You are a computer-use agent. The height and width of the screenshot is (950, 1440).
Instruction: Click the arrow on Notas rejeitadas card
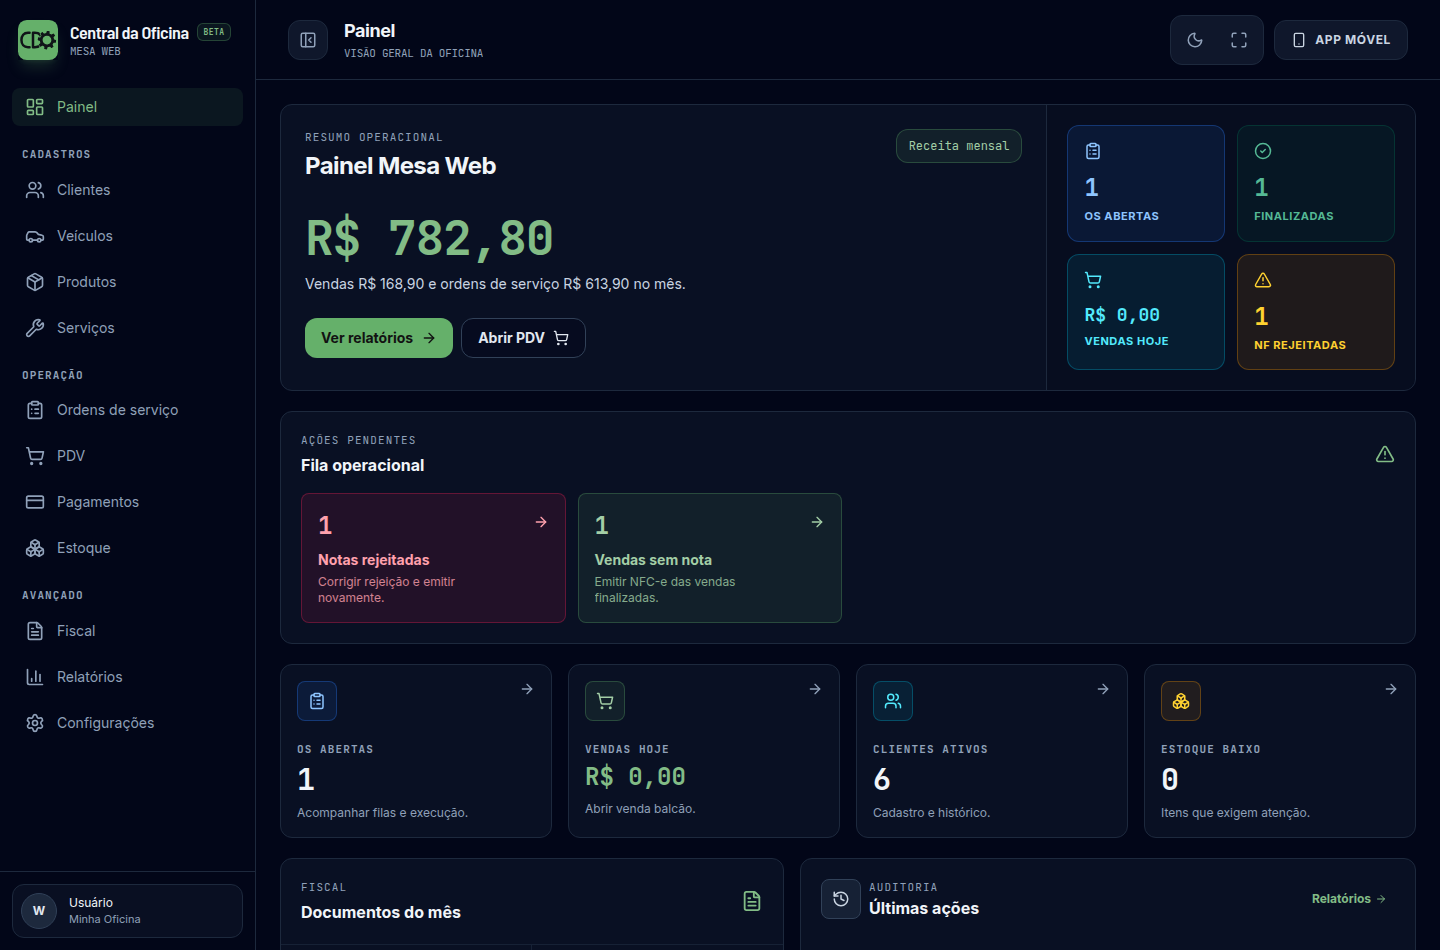(x=541, y=522)
